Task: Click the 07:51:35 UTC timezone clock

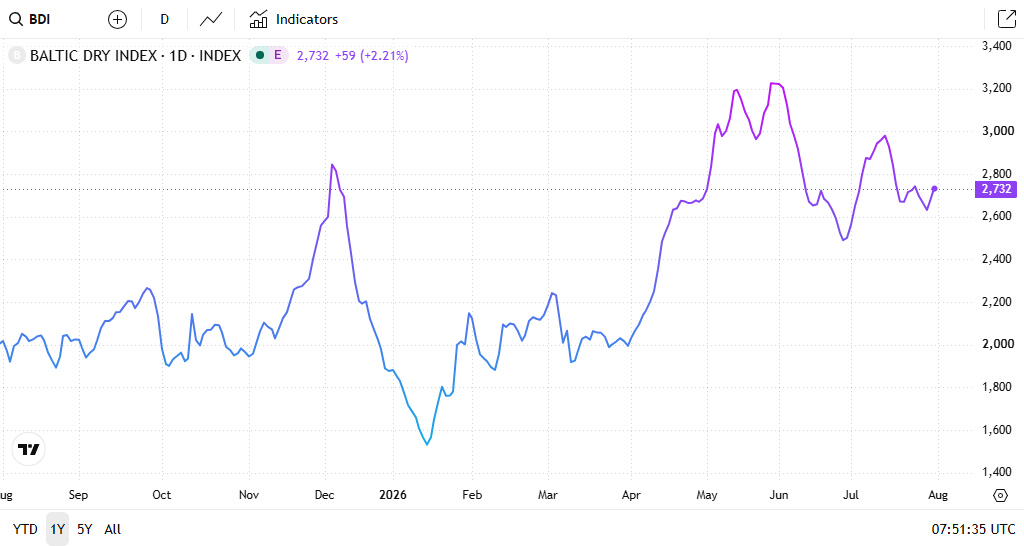Action: click(973, 529)
